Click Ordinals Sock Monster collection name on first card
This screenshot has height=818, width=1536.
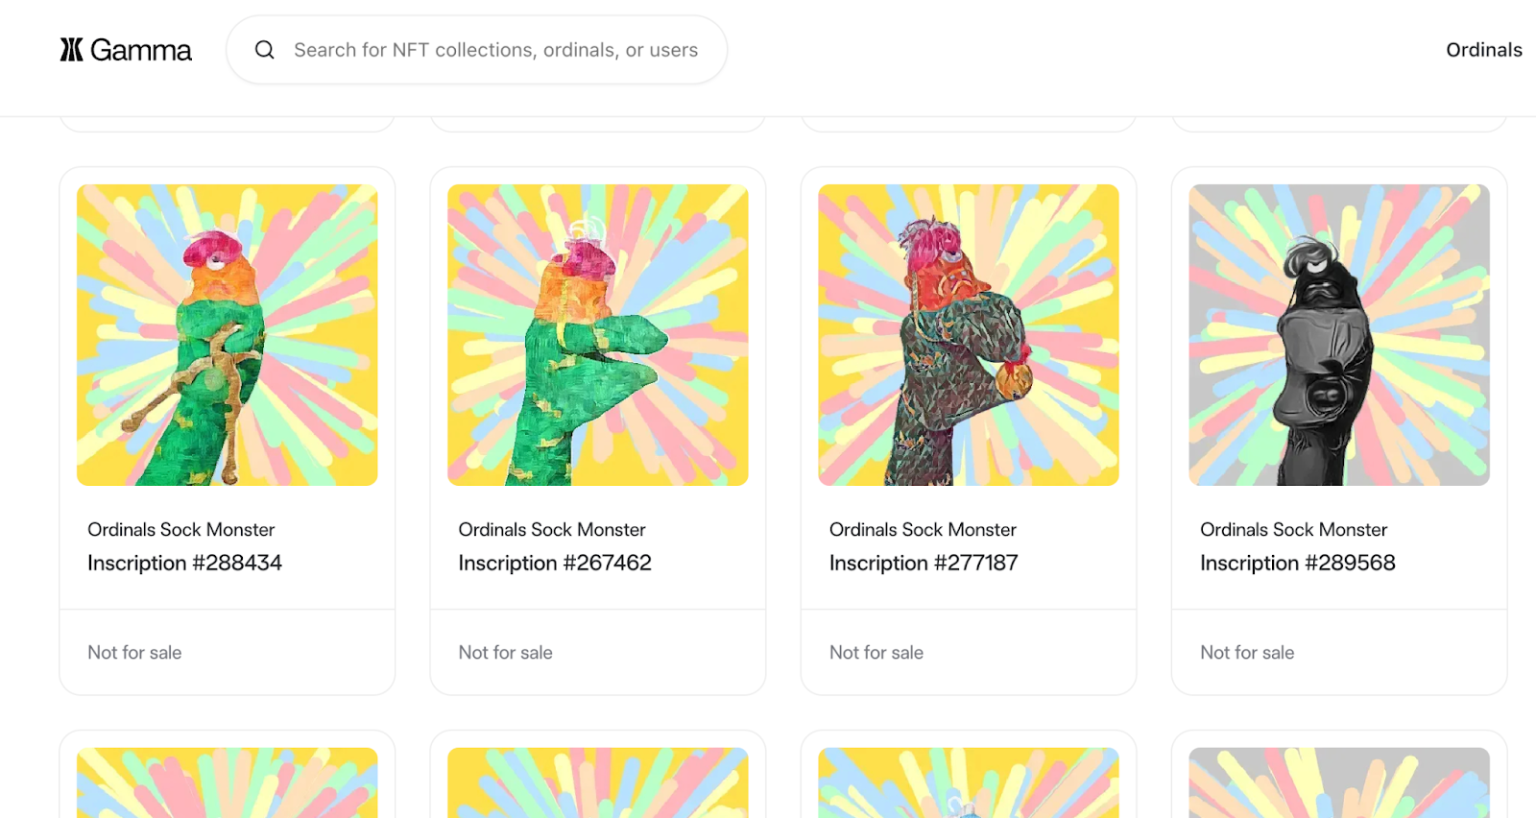click(181, 529)
